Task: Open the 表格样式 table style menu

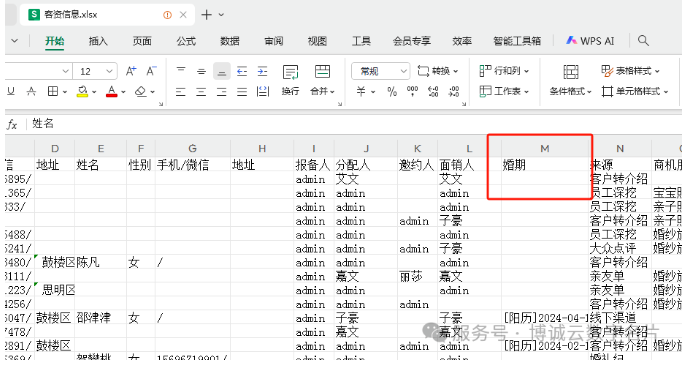Action: (x=631, y=71)
